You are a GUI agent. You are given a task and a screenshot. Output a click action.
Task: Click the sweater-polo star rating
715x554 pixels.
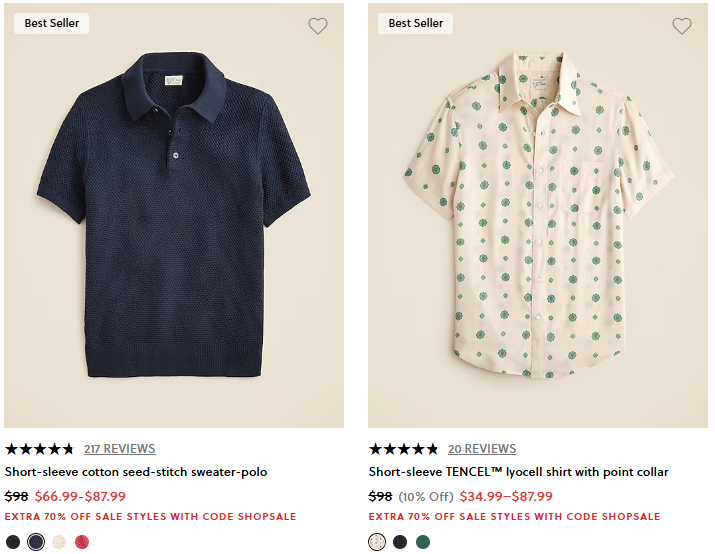click(40, 449)
